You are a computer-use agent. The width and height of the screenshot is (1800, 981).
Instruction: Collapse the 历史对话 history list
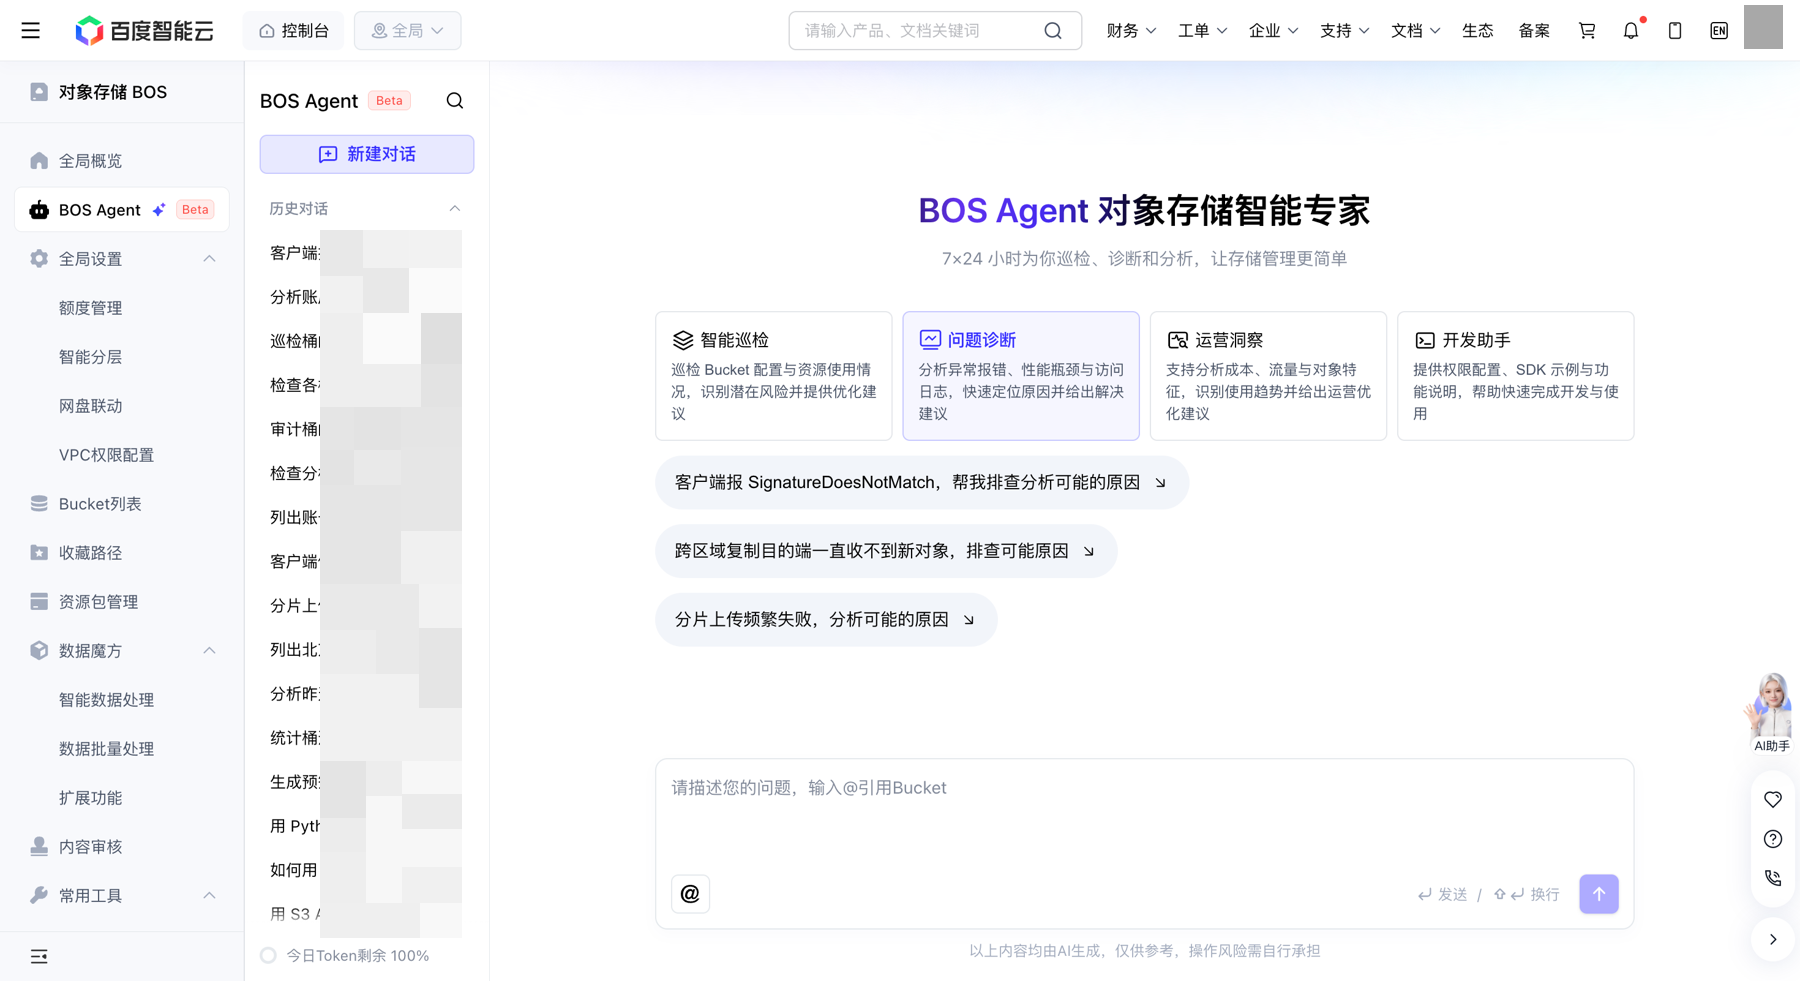pos(455,209)
